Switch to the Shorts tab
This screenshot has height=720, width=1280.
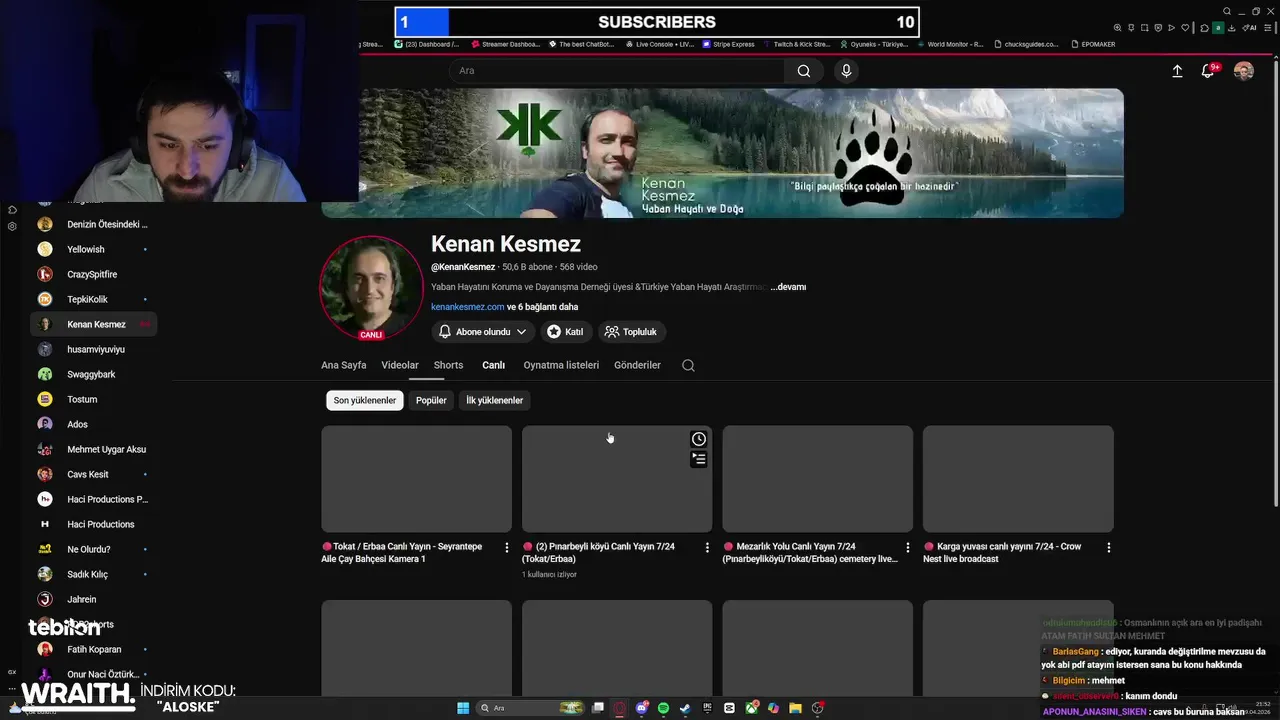pyautogui.click(x=448, y=365)
